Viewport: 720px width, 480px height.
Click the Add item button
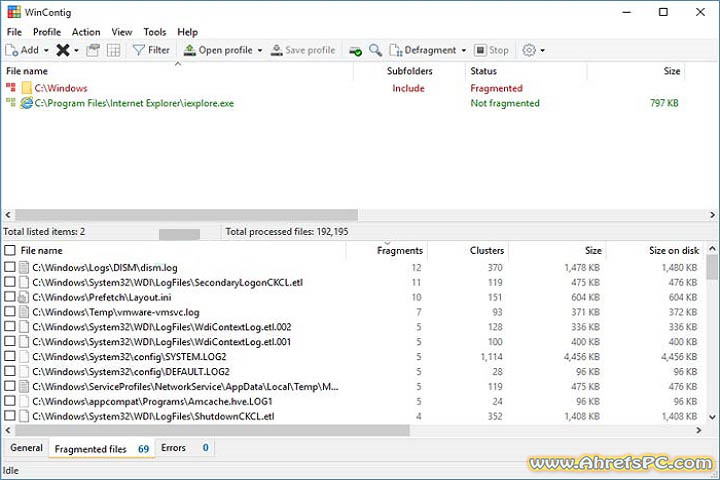tap(22, 50)
